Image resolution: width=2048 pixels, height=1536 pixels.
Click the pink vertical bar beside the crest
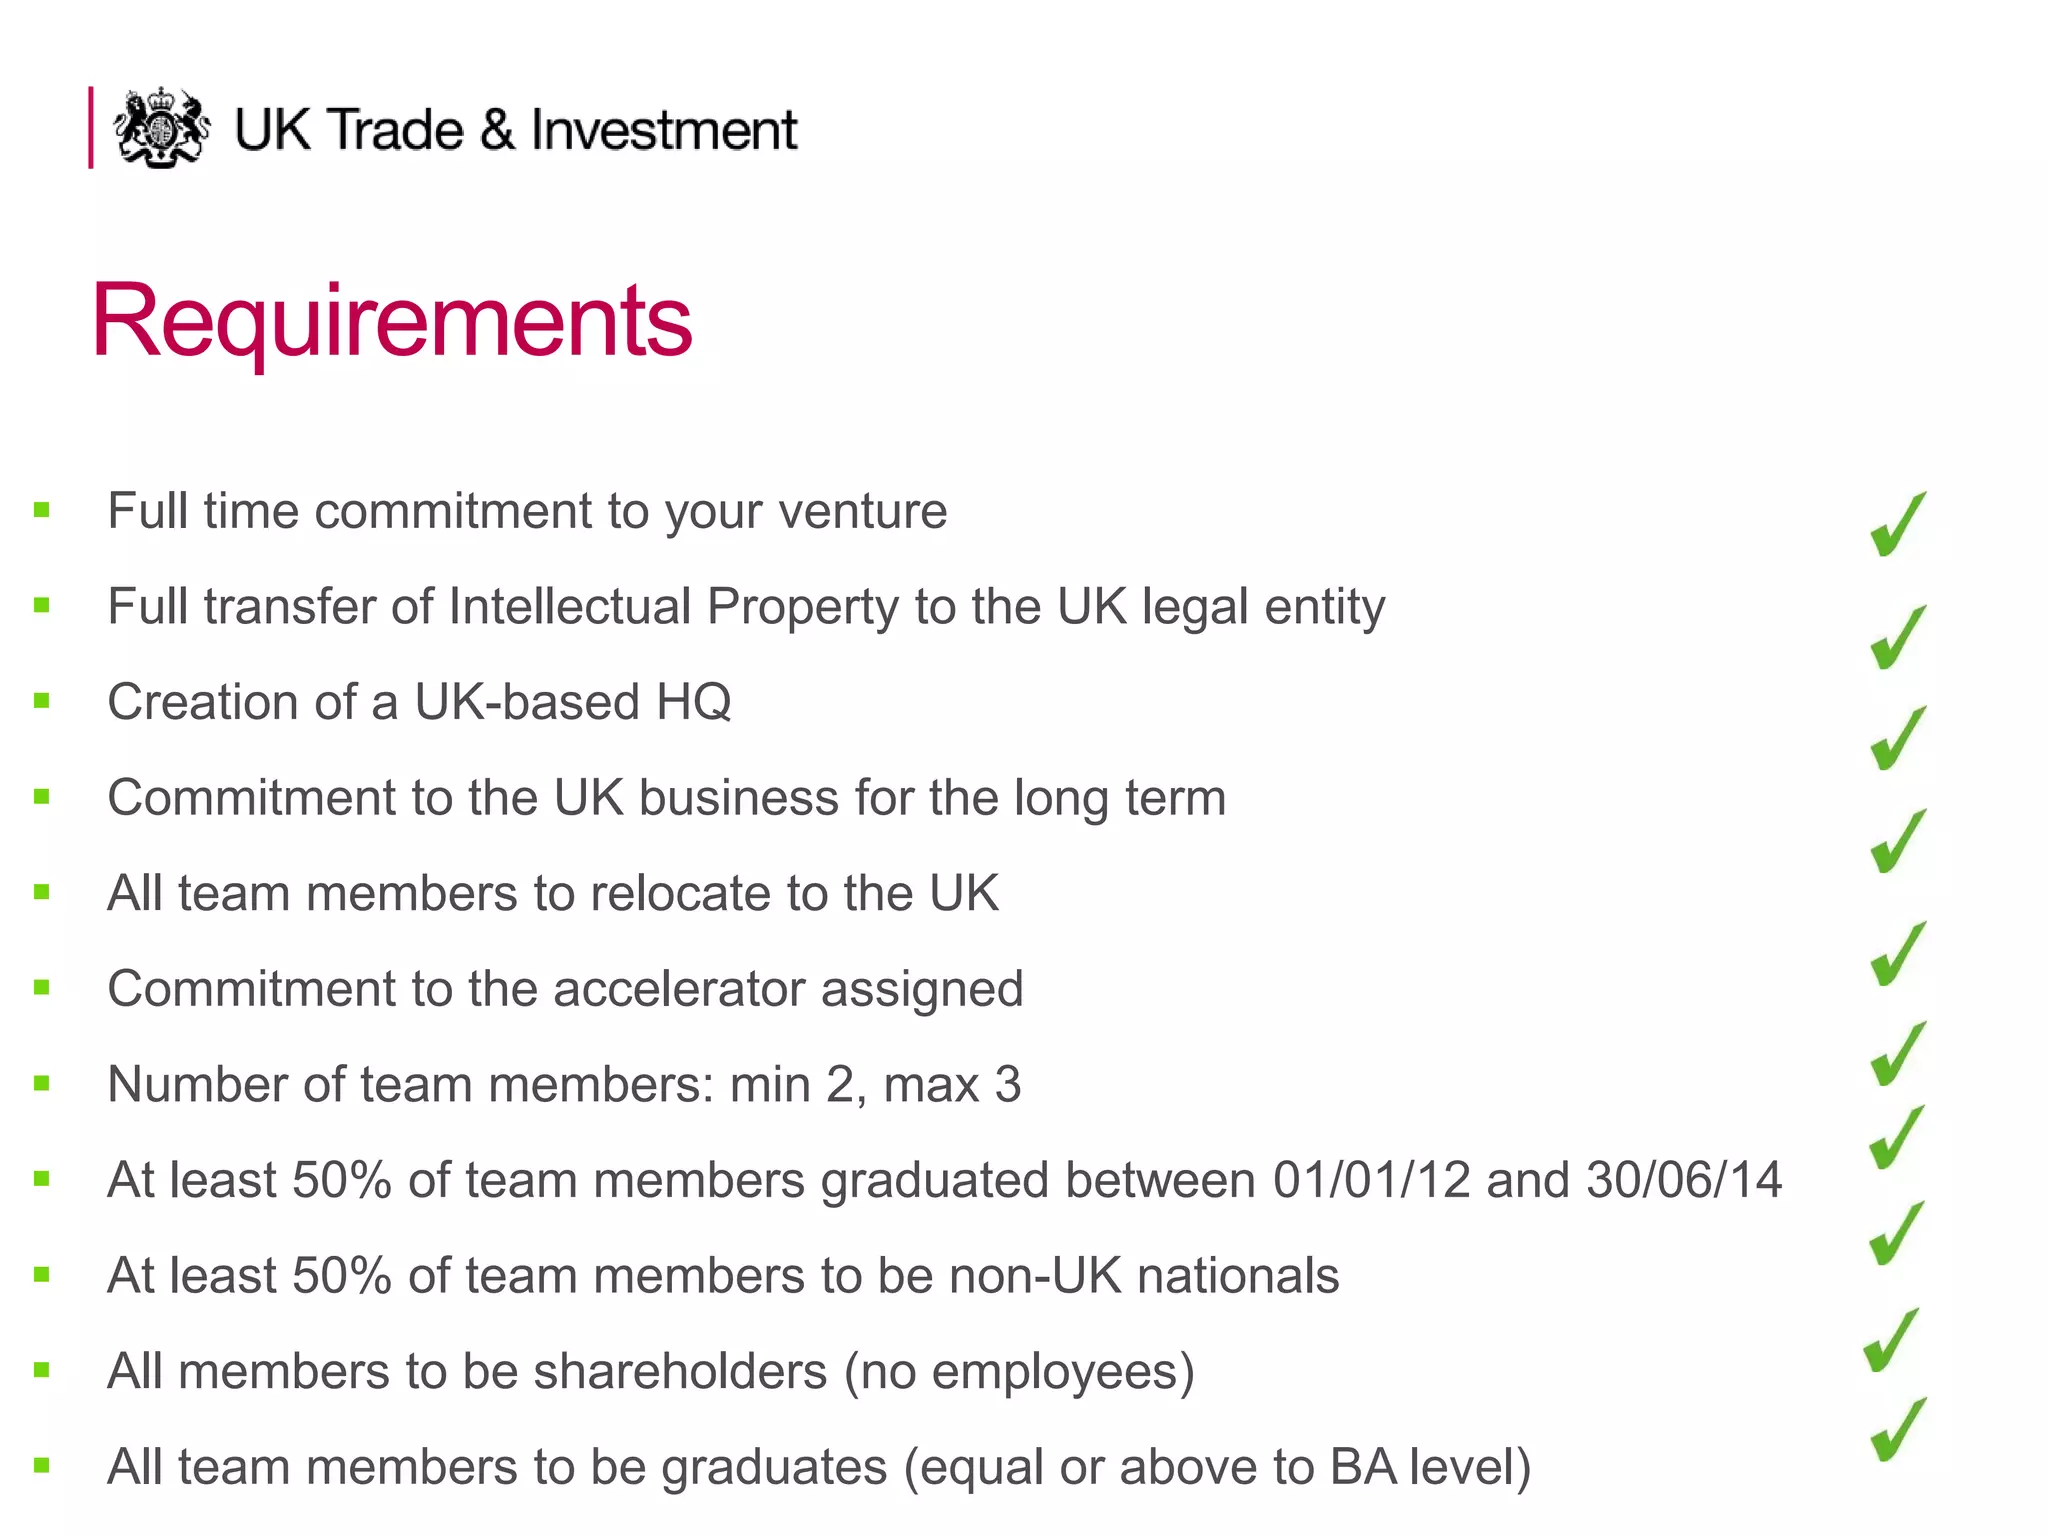point(91,128)
